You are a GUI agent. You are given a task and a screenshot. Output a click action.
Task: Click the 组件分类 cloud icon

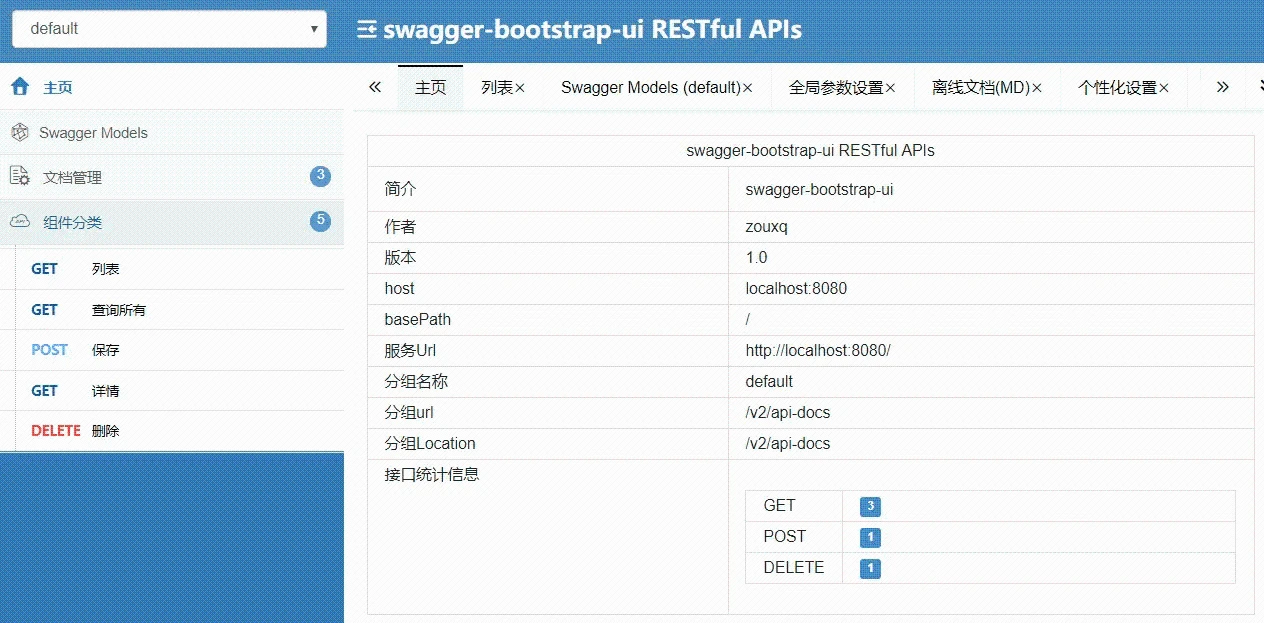pyautogui.click(x=20, y=222)
